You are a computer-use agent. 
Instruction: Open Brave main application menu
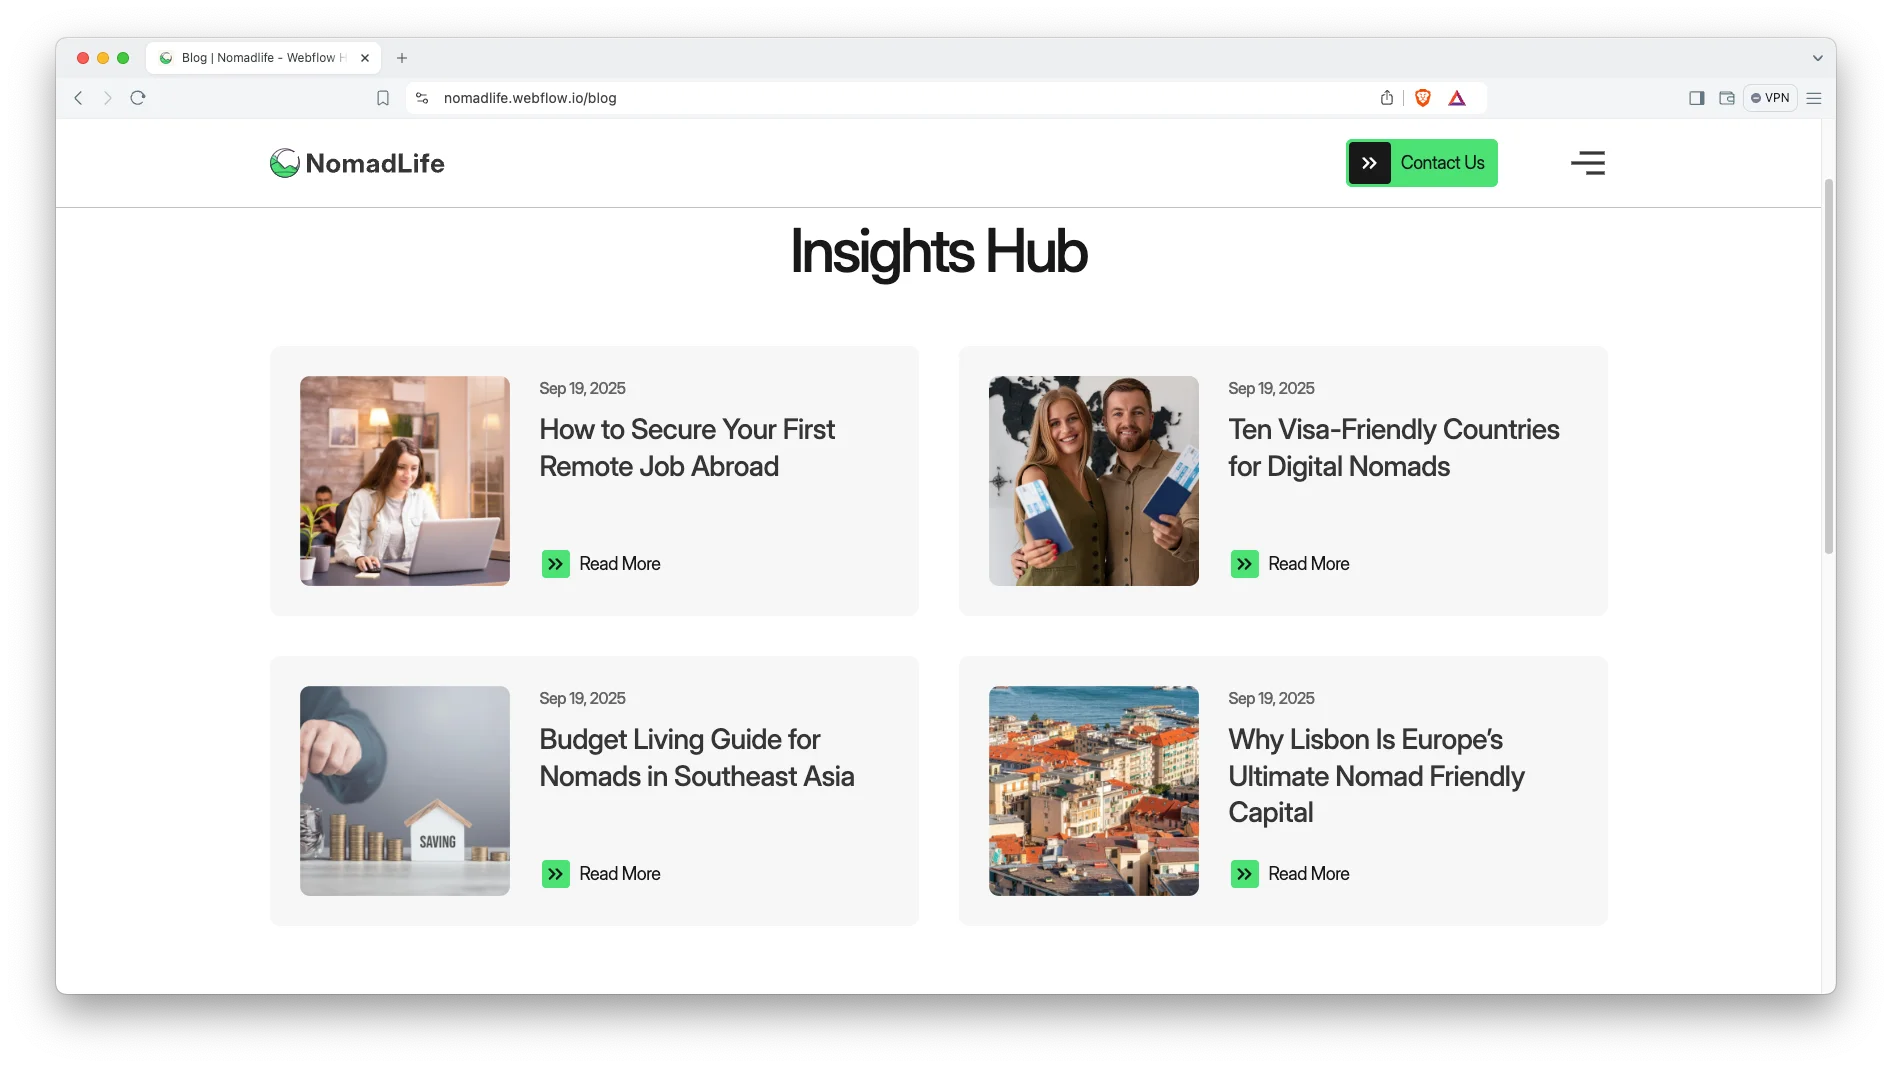[1814, 98]
